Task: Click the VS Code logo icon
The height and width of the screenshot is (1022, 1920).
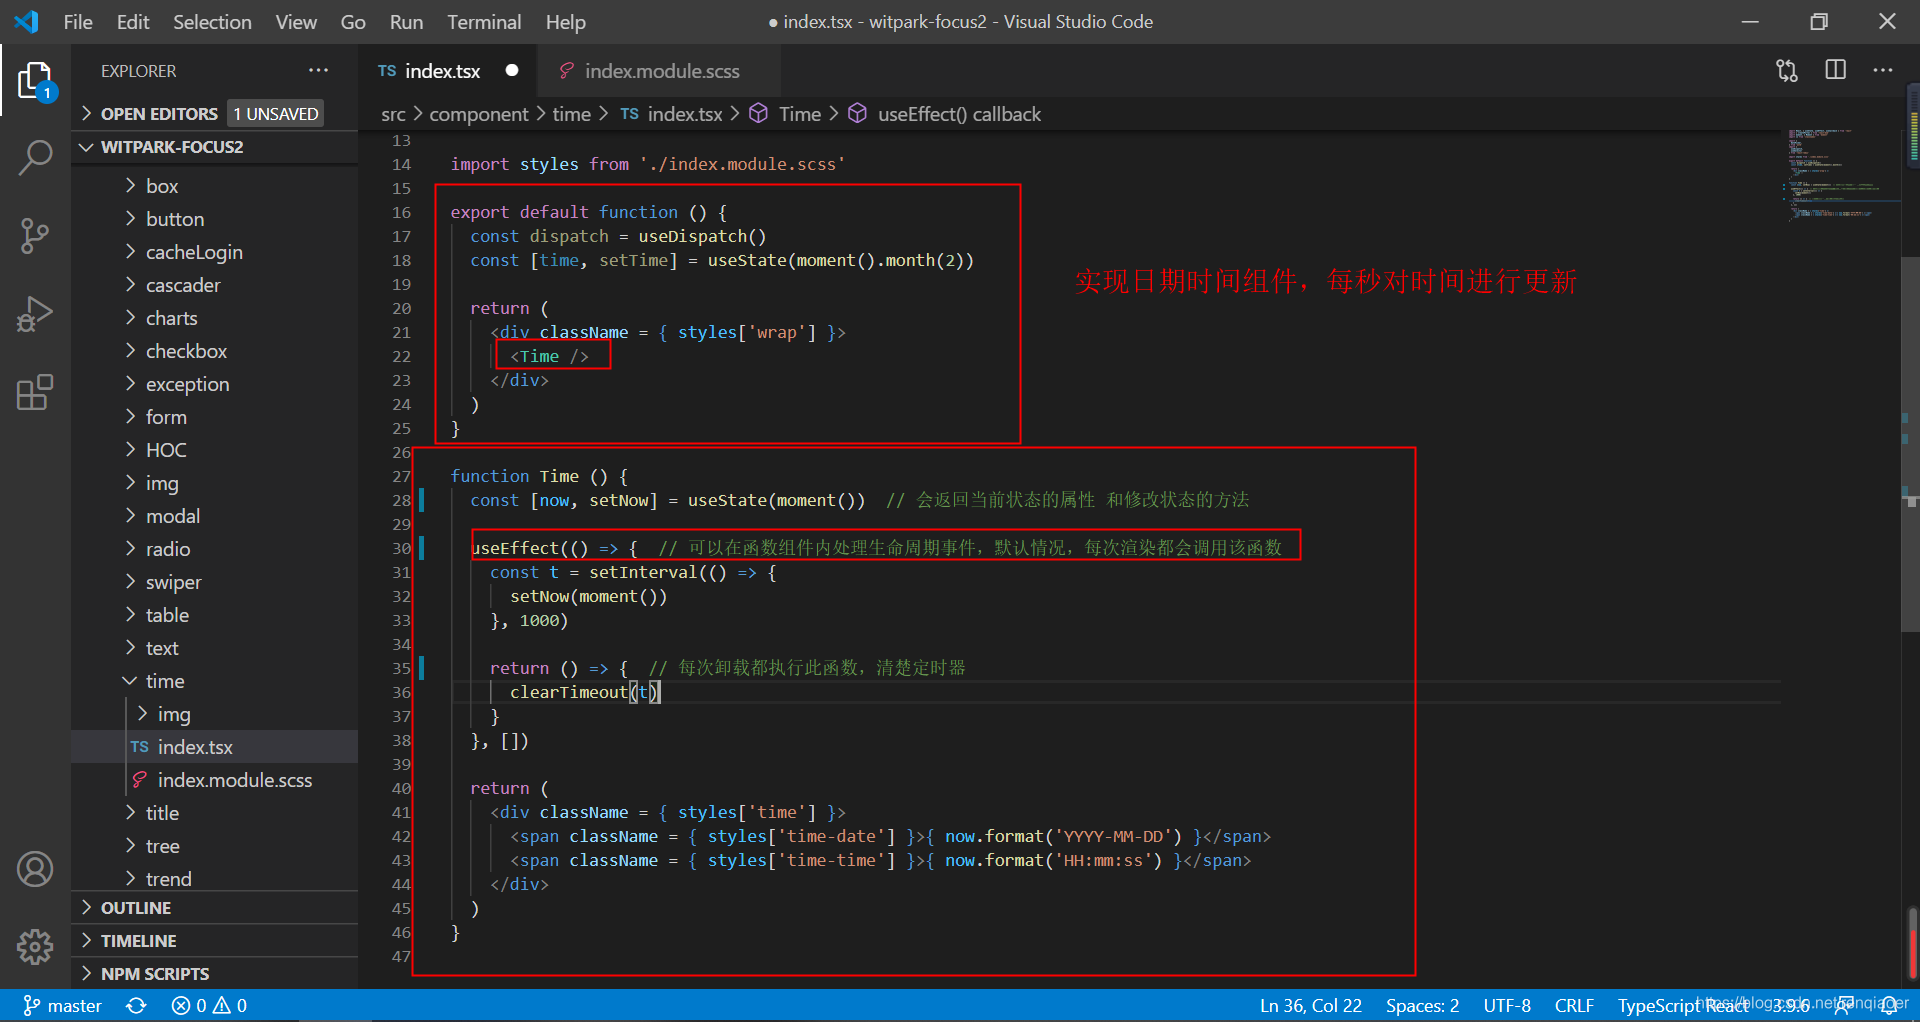Action: [27, 21]
